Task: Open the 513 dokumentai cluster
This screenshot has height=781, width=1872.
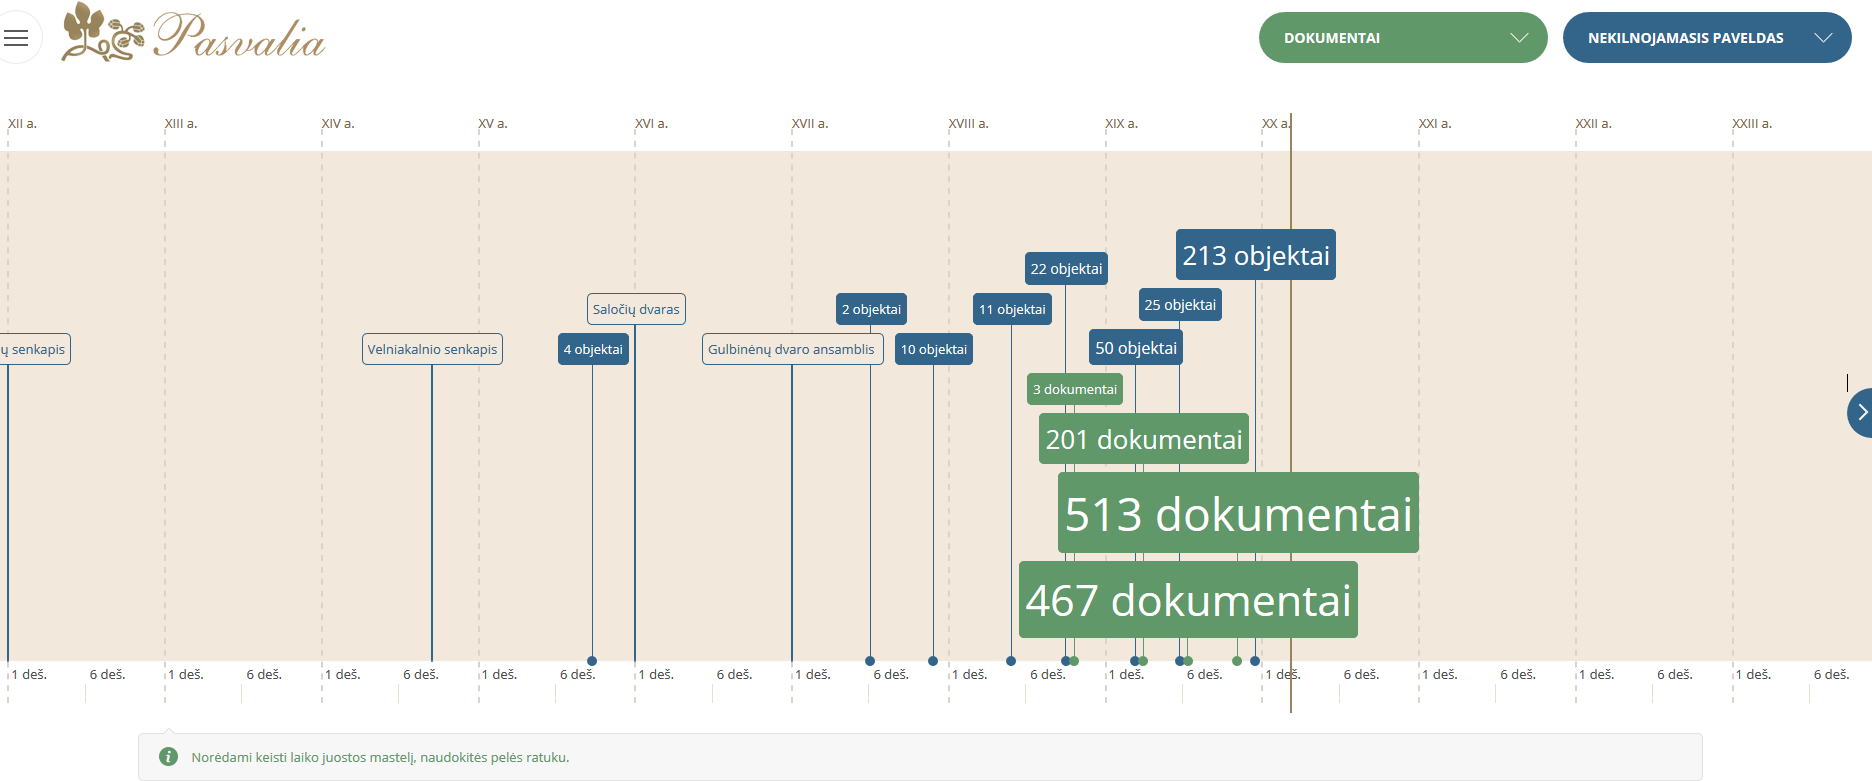Action: tap(1237, 513)
